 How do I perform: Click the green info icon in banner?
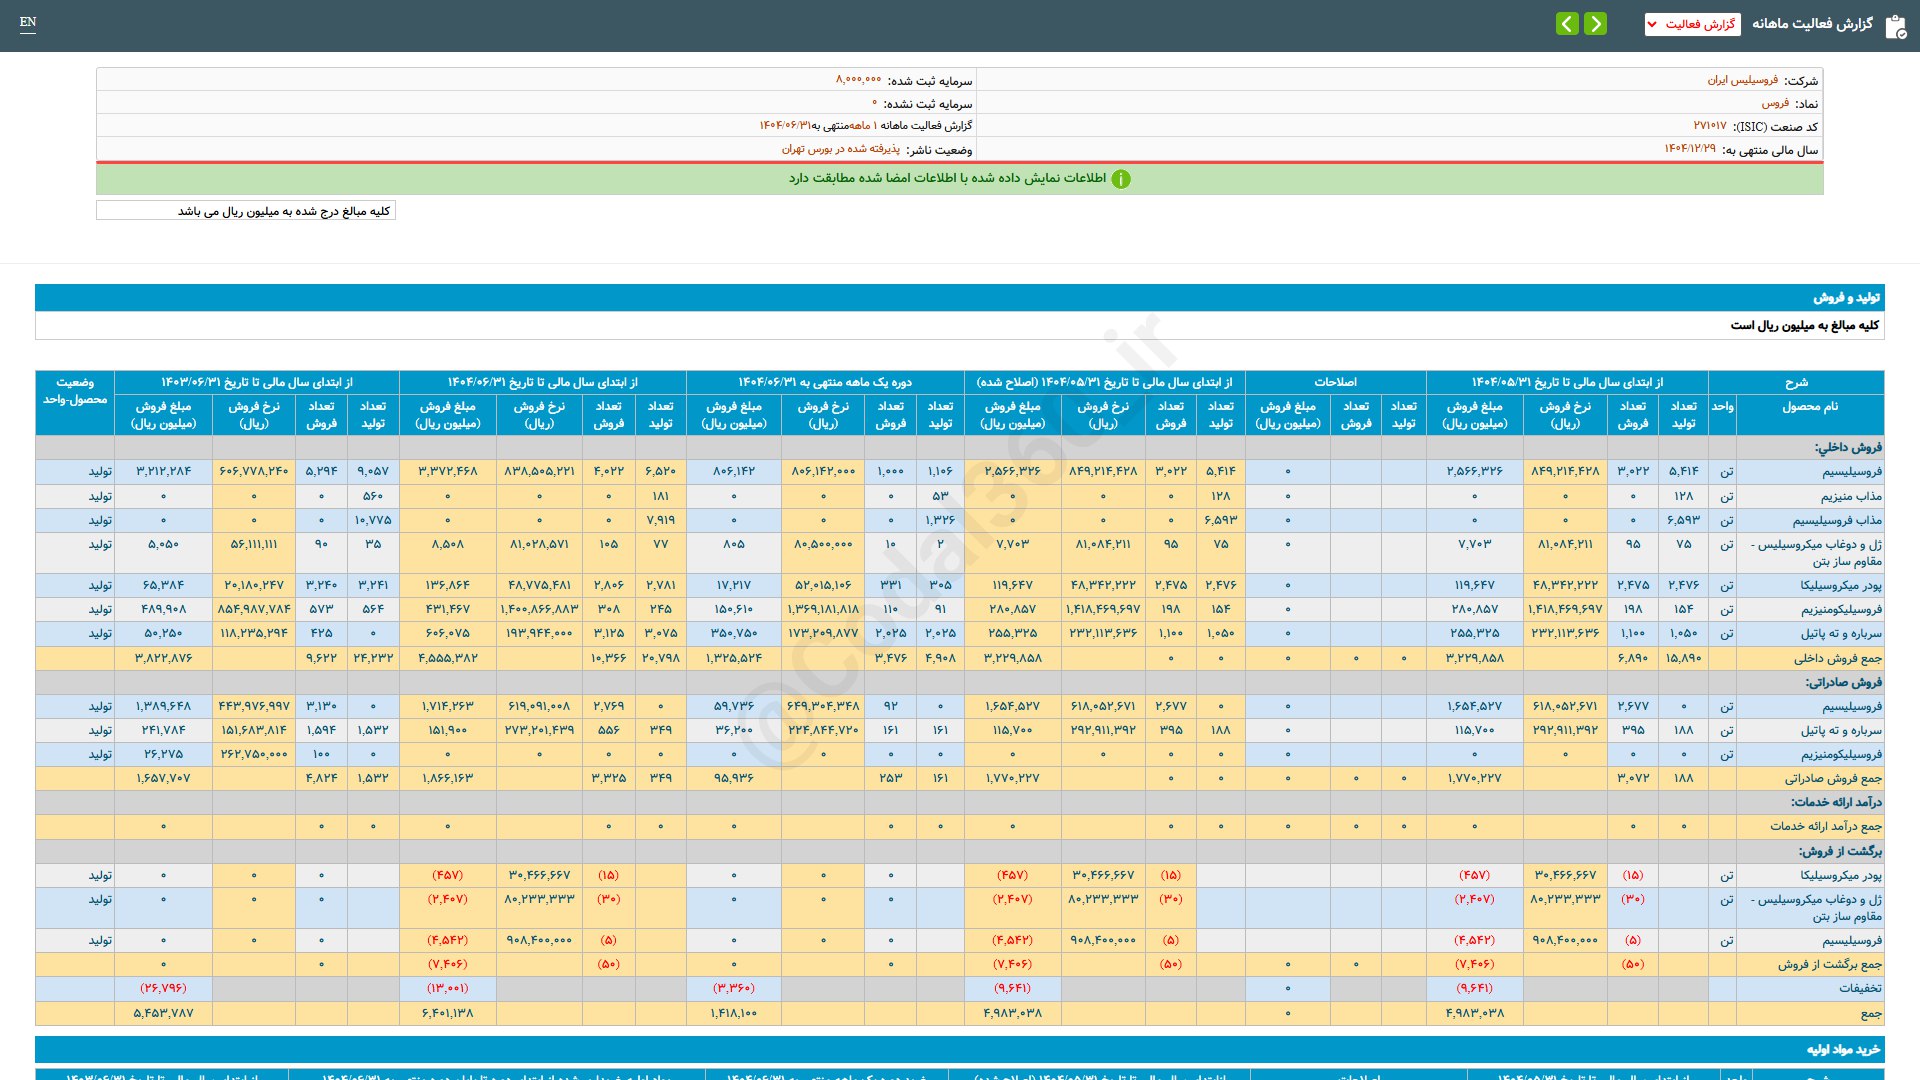coord(1121,179)
